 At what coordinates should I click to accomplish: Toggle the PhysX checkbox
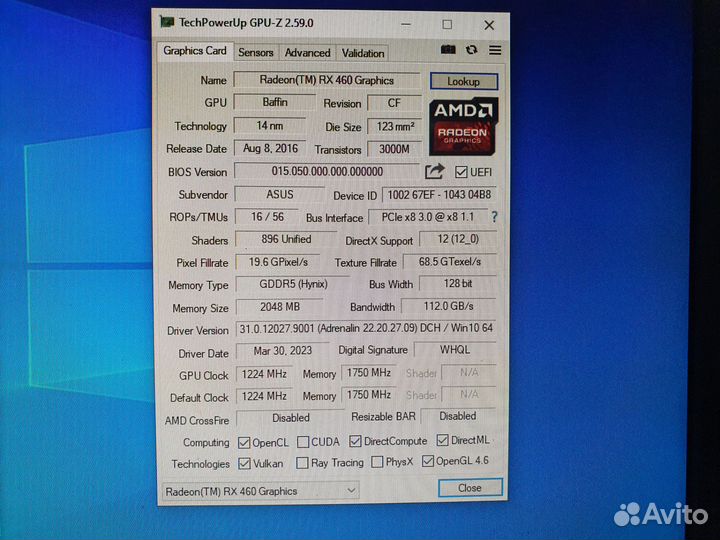[377, 461]
